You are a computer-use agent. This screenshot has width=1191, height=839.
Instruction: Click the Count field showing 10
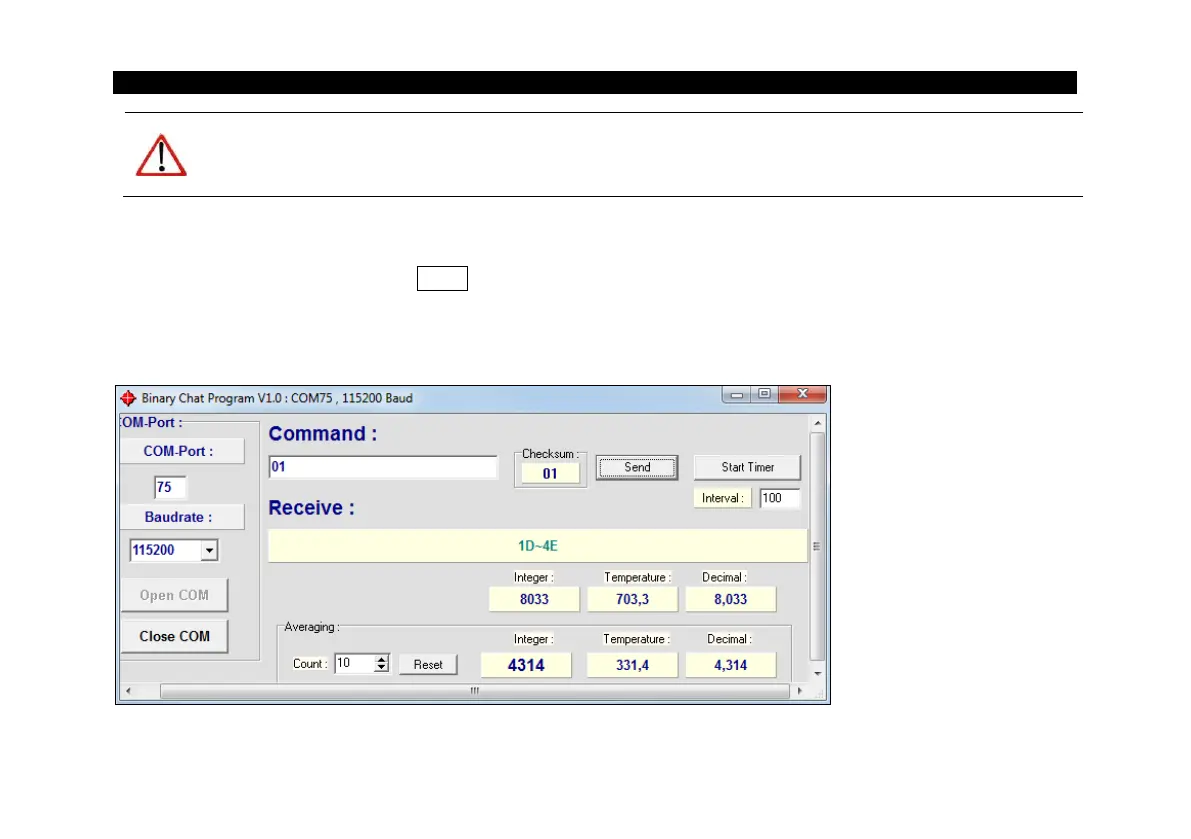click(354, 664)
